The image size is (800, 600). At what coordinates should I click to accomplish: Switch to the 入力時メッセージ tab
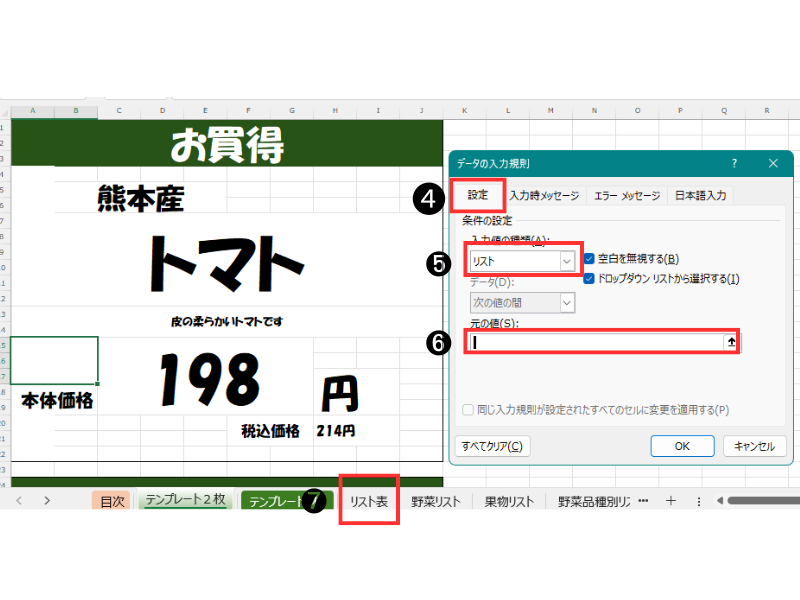[543, 196]
